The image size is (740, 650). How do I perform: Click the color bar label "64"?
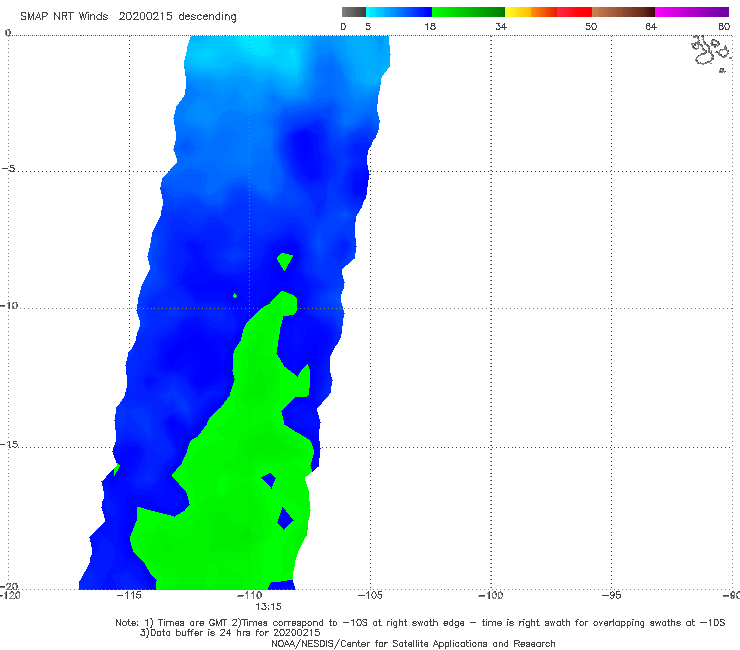[x=651, y=26]
